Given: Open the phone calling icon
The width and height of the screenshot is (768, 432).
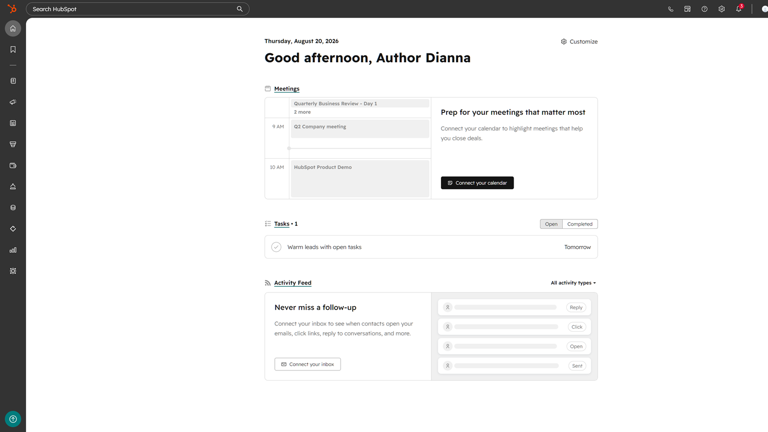Looking at the screenshot, I should point(671,9).
